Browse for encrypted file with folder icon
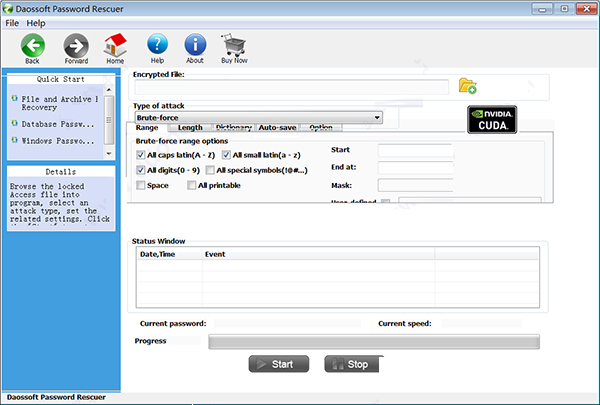 468,86
